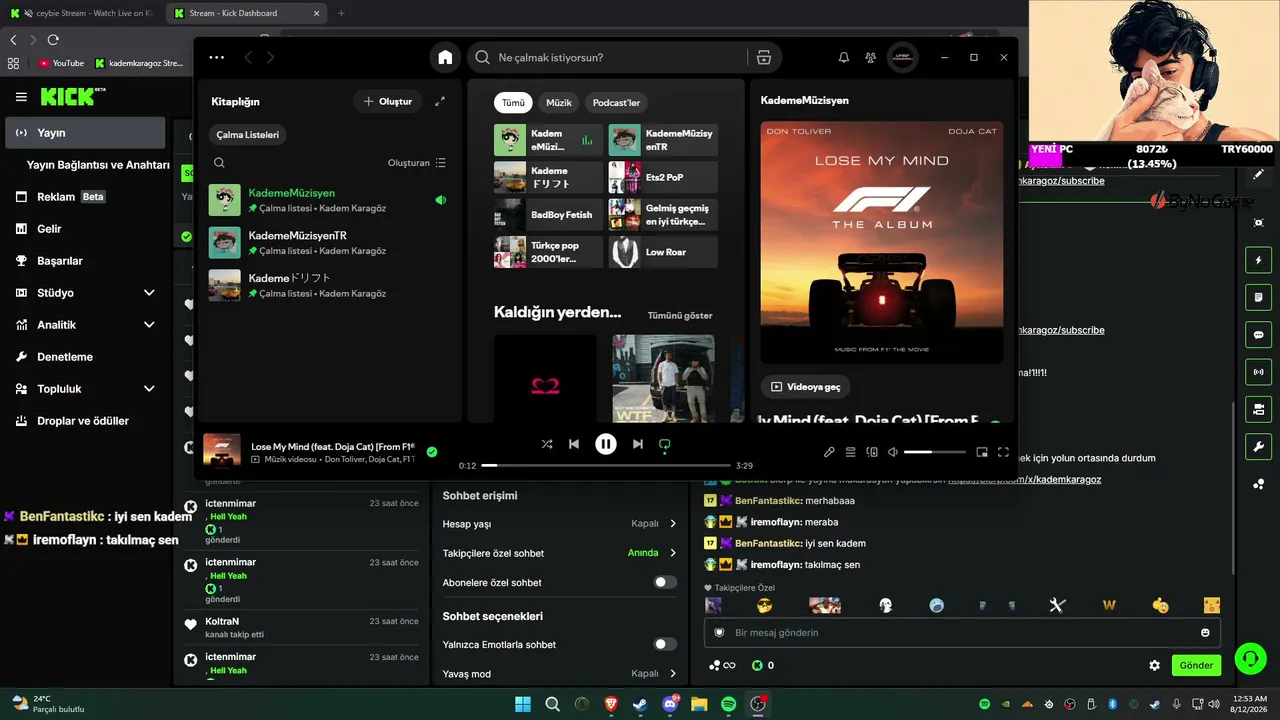The height and width of the screenshot is (720, 1280).
Task: Expand Topluluk menu in Kick sidebar
Action: 86,389
